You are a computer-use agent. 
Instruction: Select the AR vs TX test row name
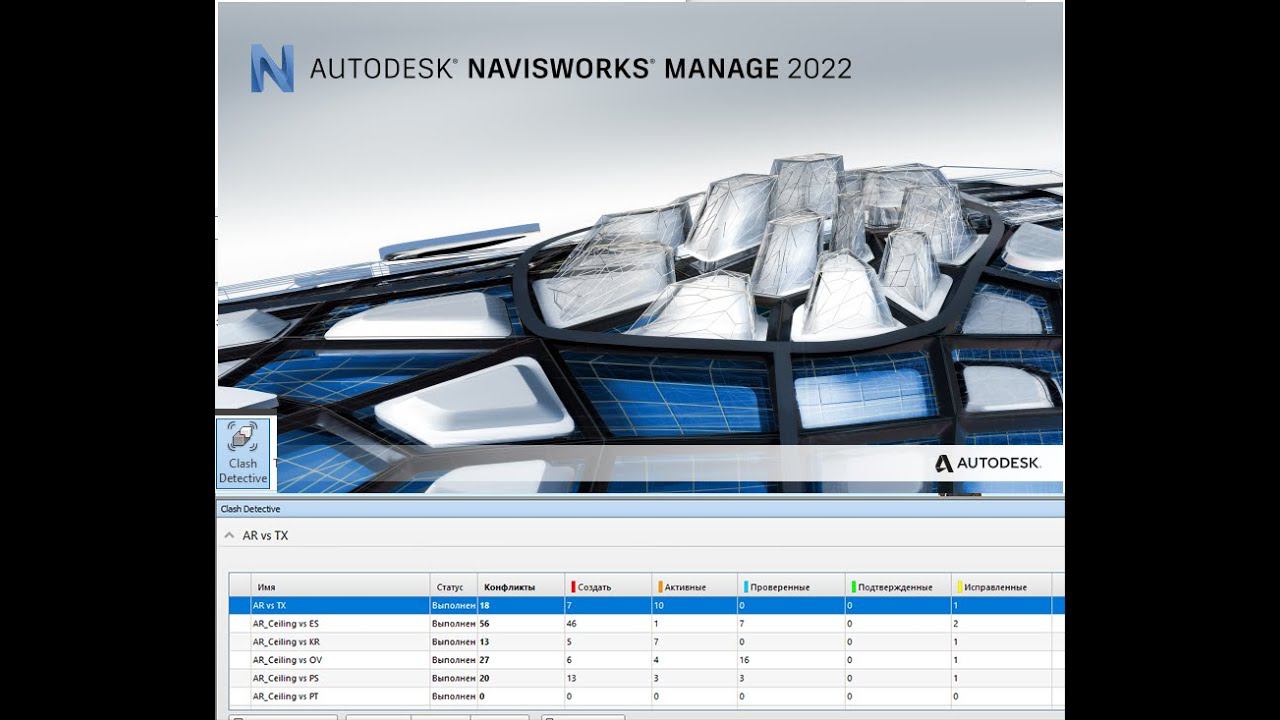click(x=269, y=605)
